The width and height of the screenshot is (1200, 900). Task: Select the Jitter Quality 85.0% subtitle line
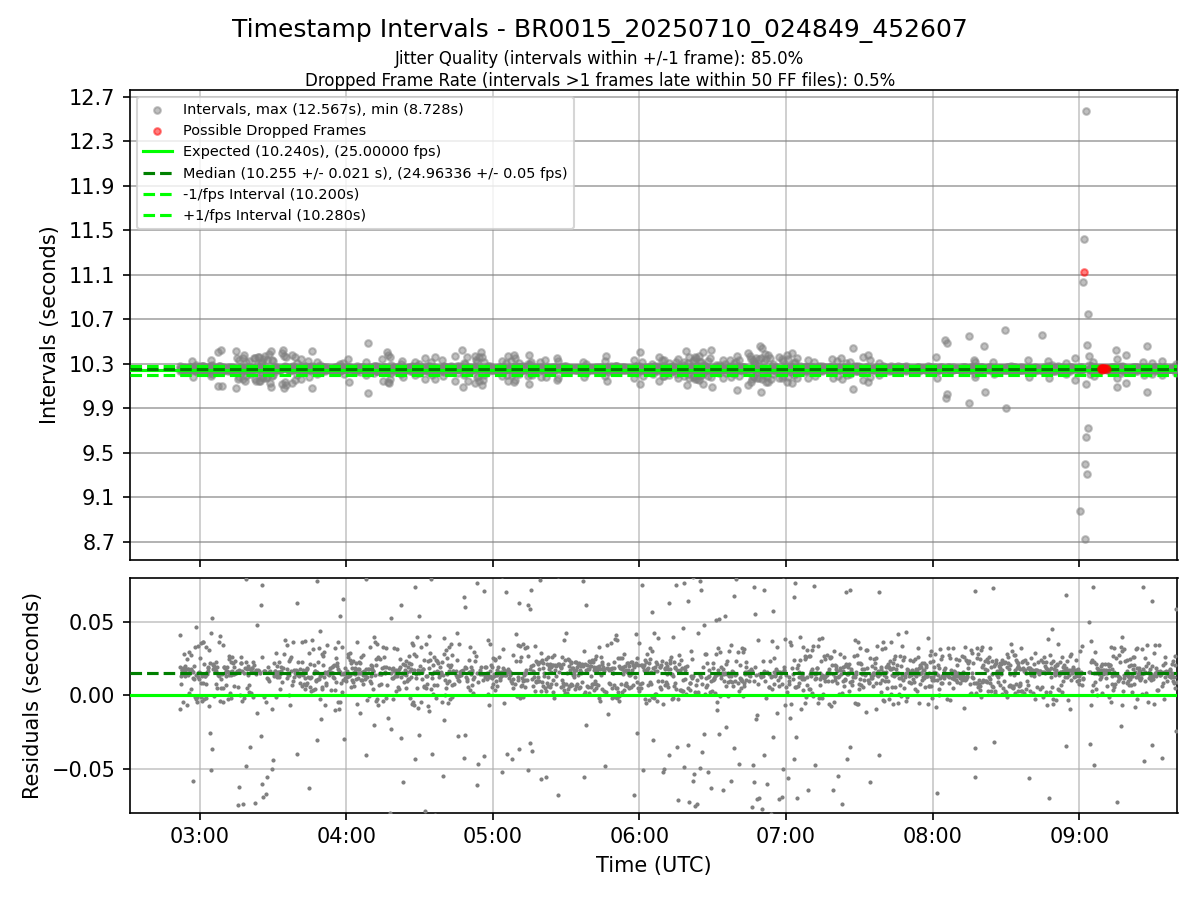(x=599, y=58)
